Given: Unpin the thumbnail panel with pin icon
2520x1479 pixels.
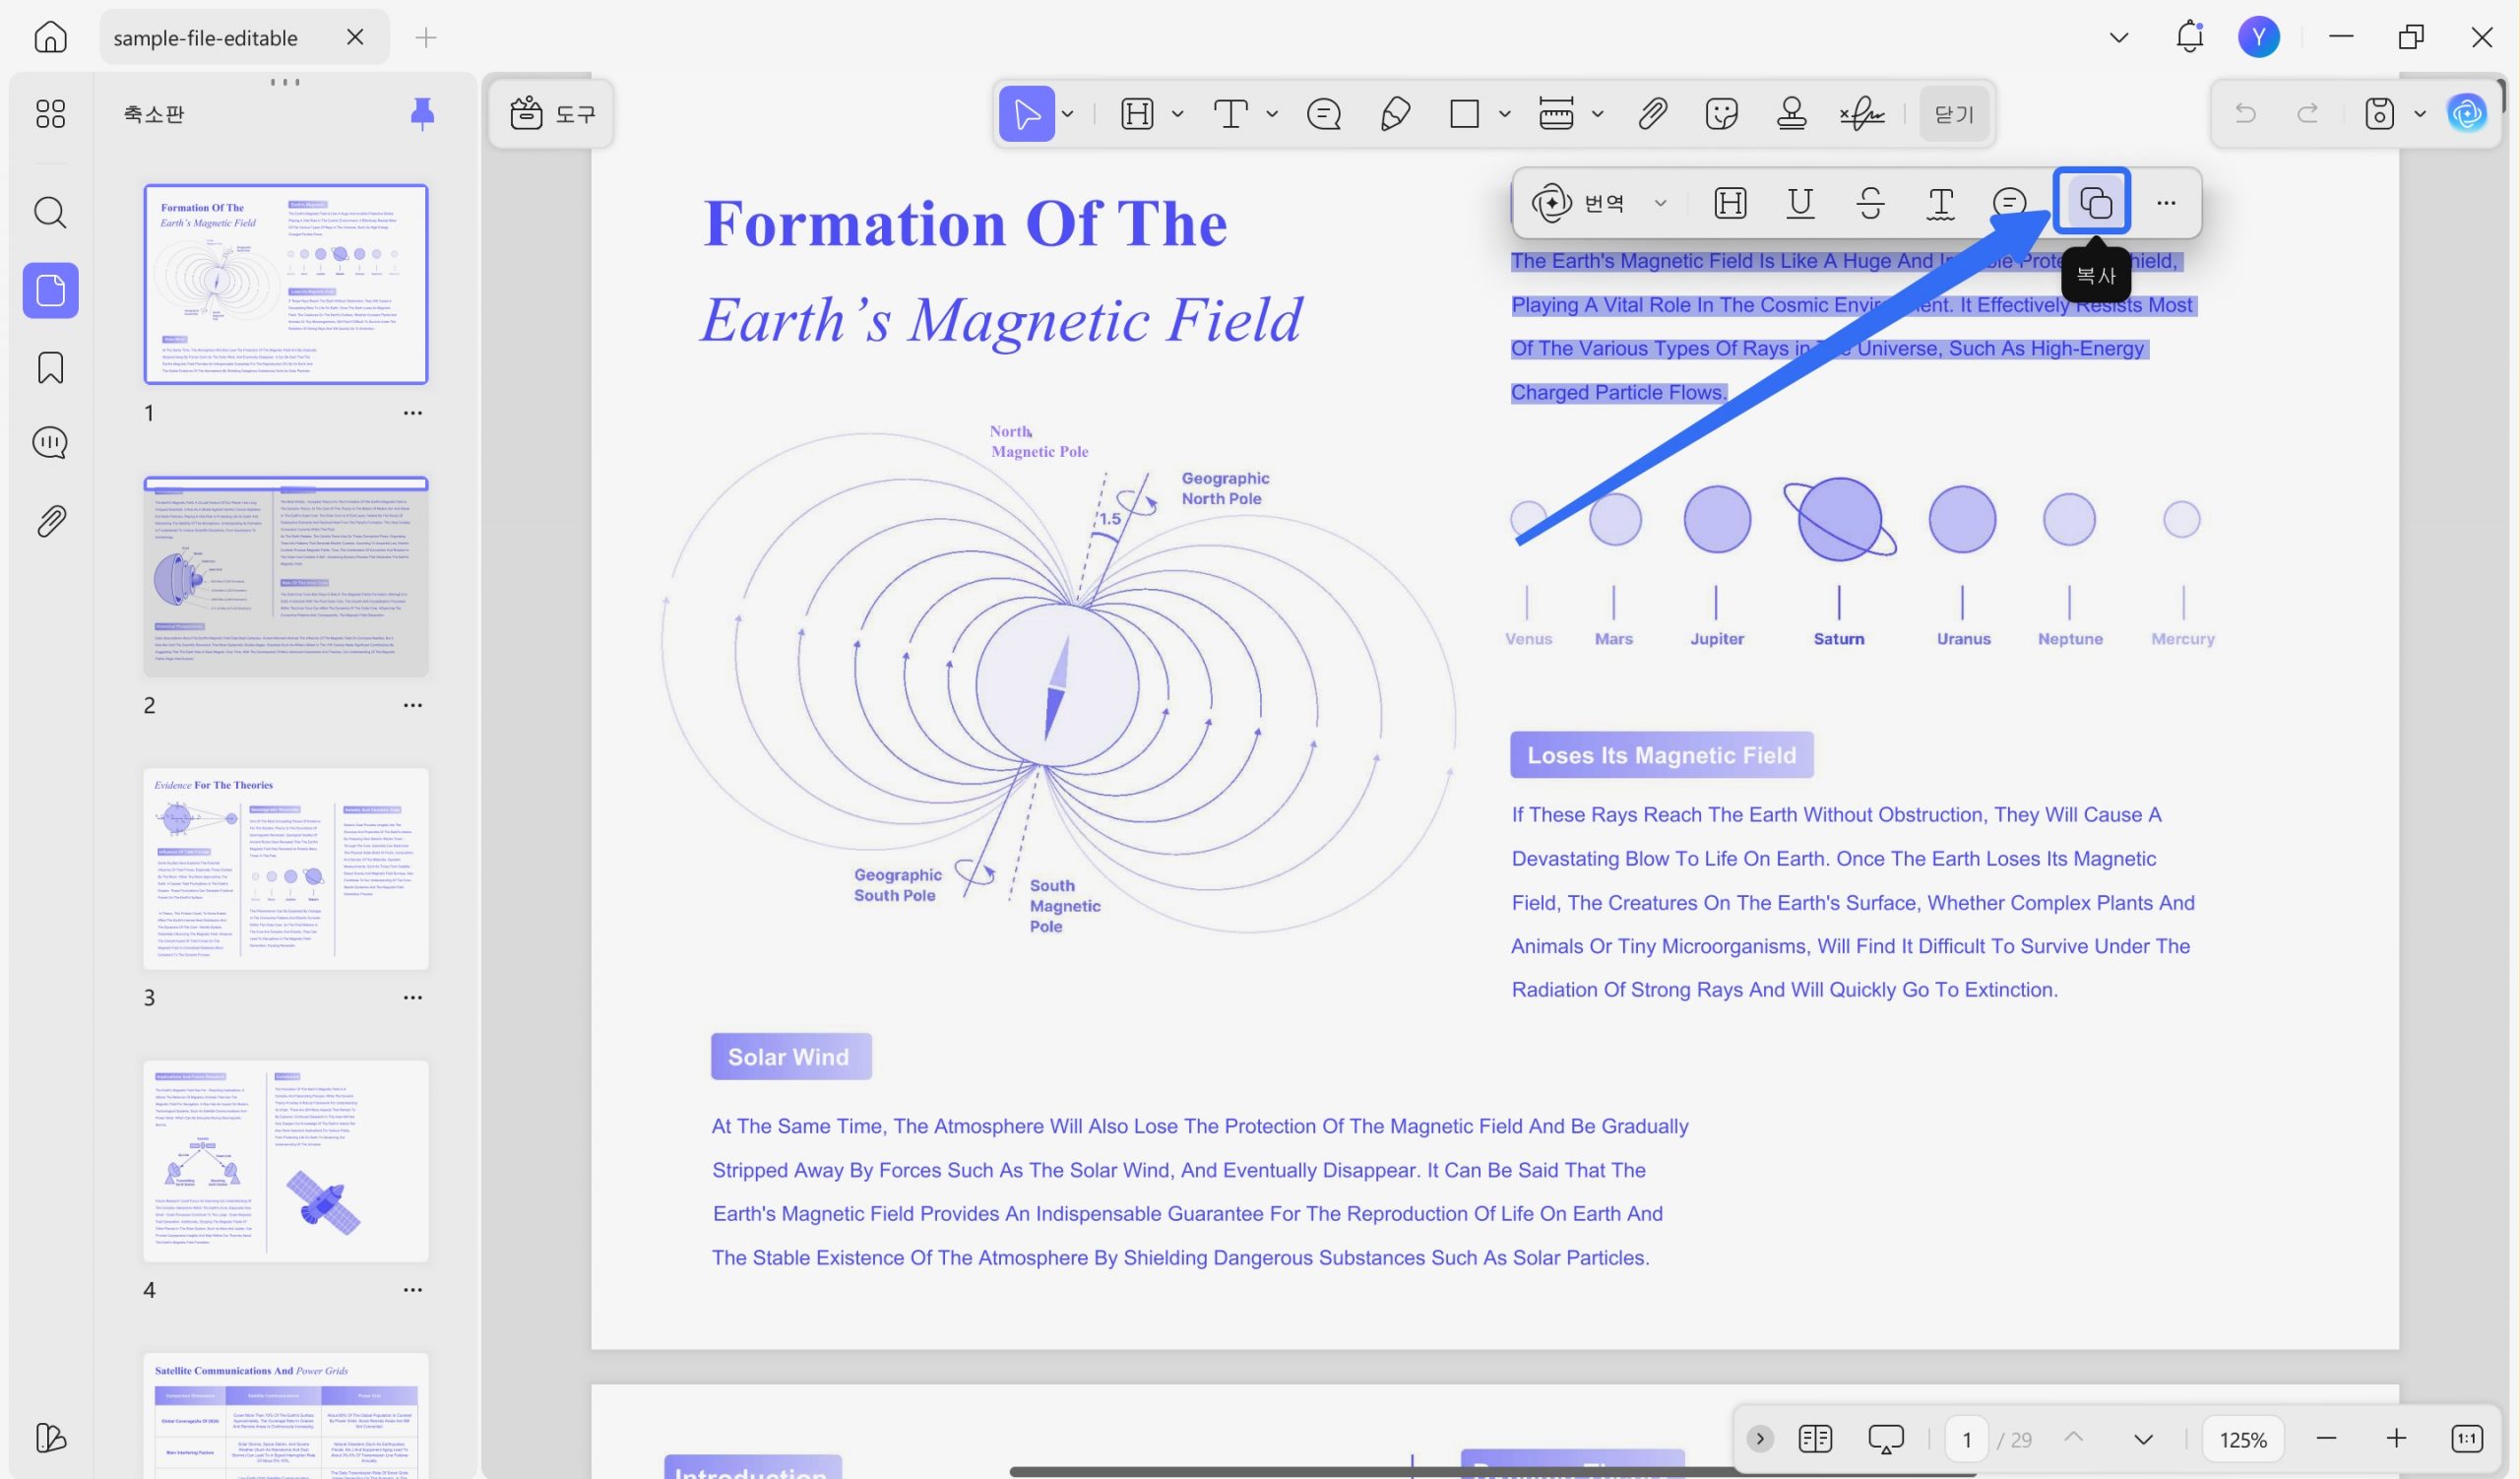Looking at the screenshot, I should point(423,114).
